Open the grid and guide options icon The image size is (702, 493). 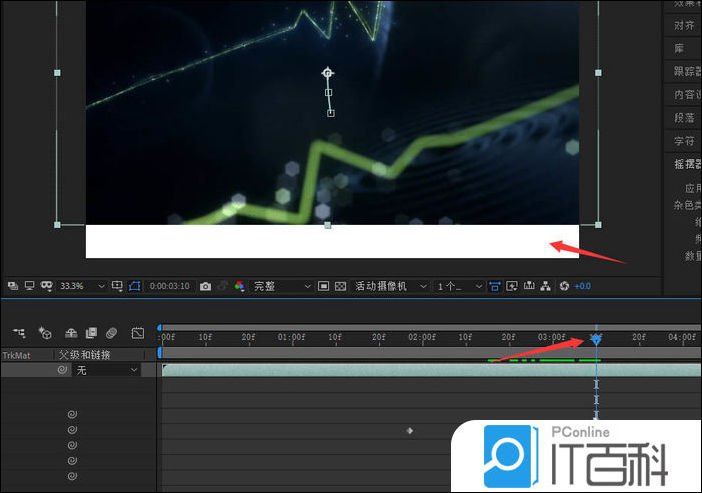(x=117, y=286)
